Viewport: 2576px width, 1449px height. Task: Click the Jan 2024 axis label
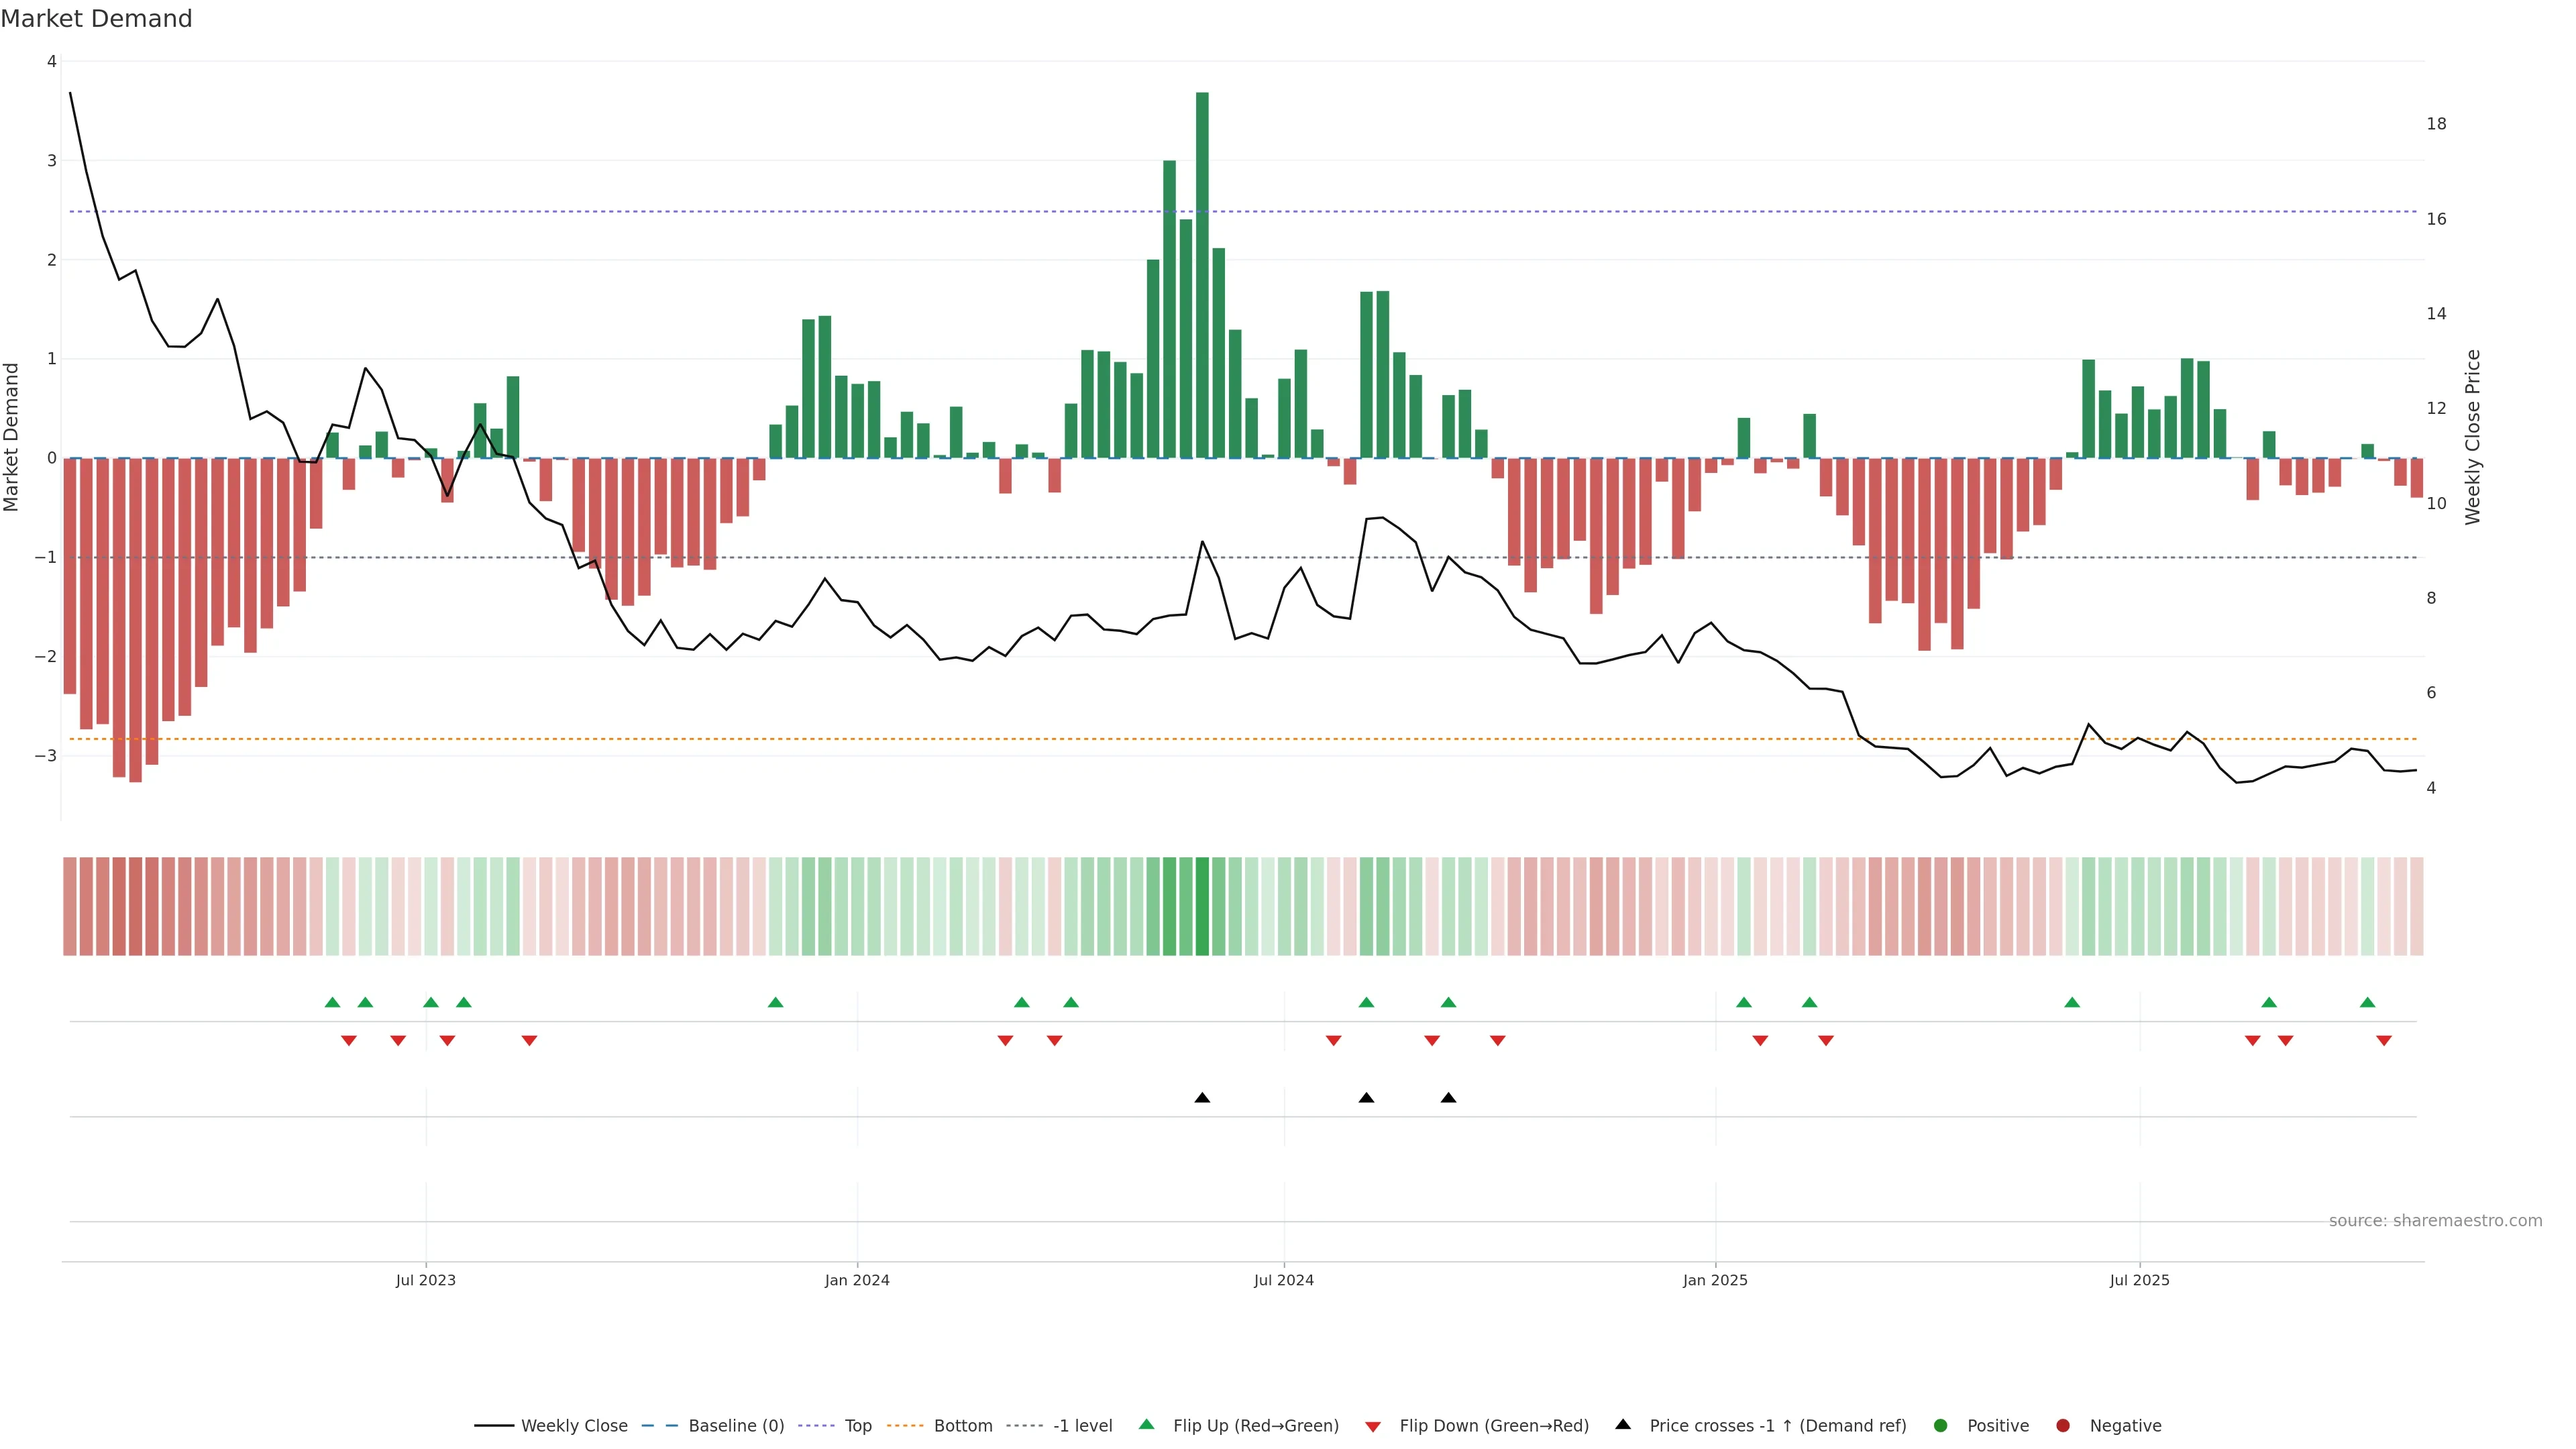coord(857,1280)
